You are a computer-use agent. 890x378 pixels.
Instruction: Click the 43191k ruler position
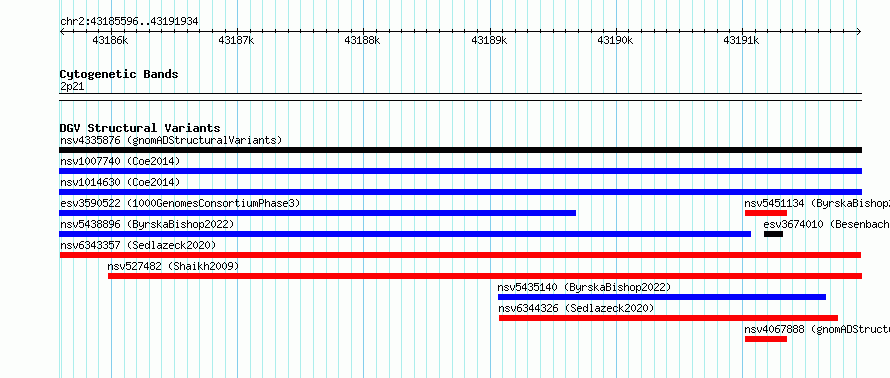pos(741,40)
